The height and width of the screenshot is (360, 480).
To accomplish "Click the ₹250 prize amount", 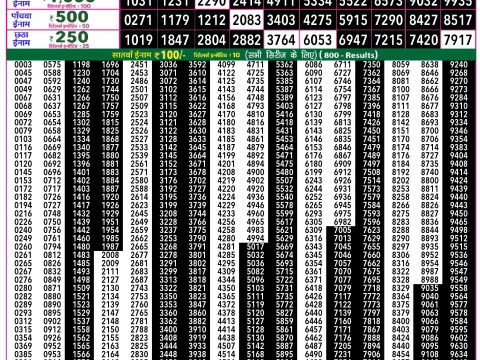I will coord(69,37).
